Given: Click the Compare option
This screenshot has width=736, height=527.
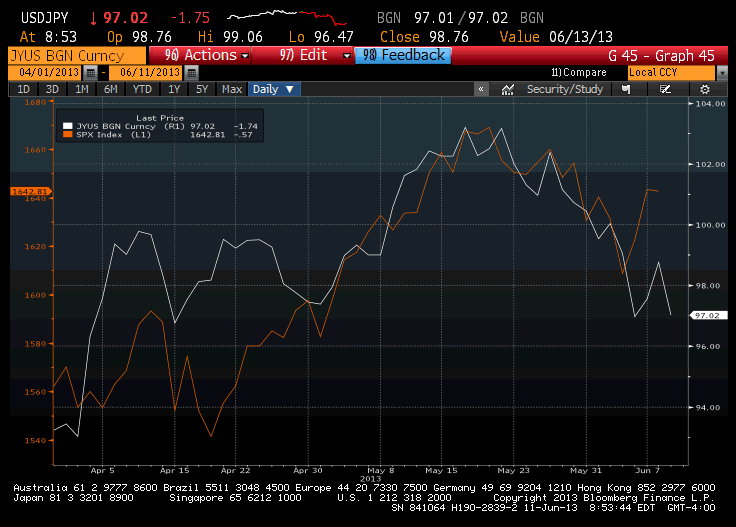Looking at the screenshot, I should tap(578, 73).
